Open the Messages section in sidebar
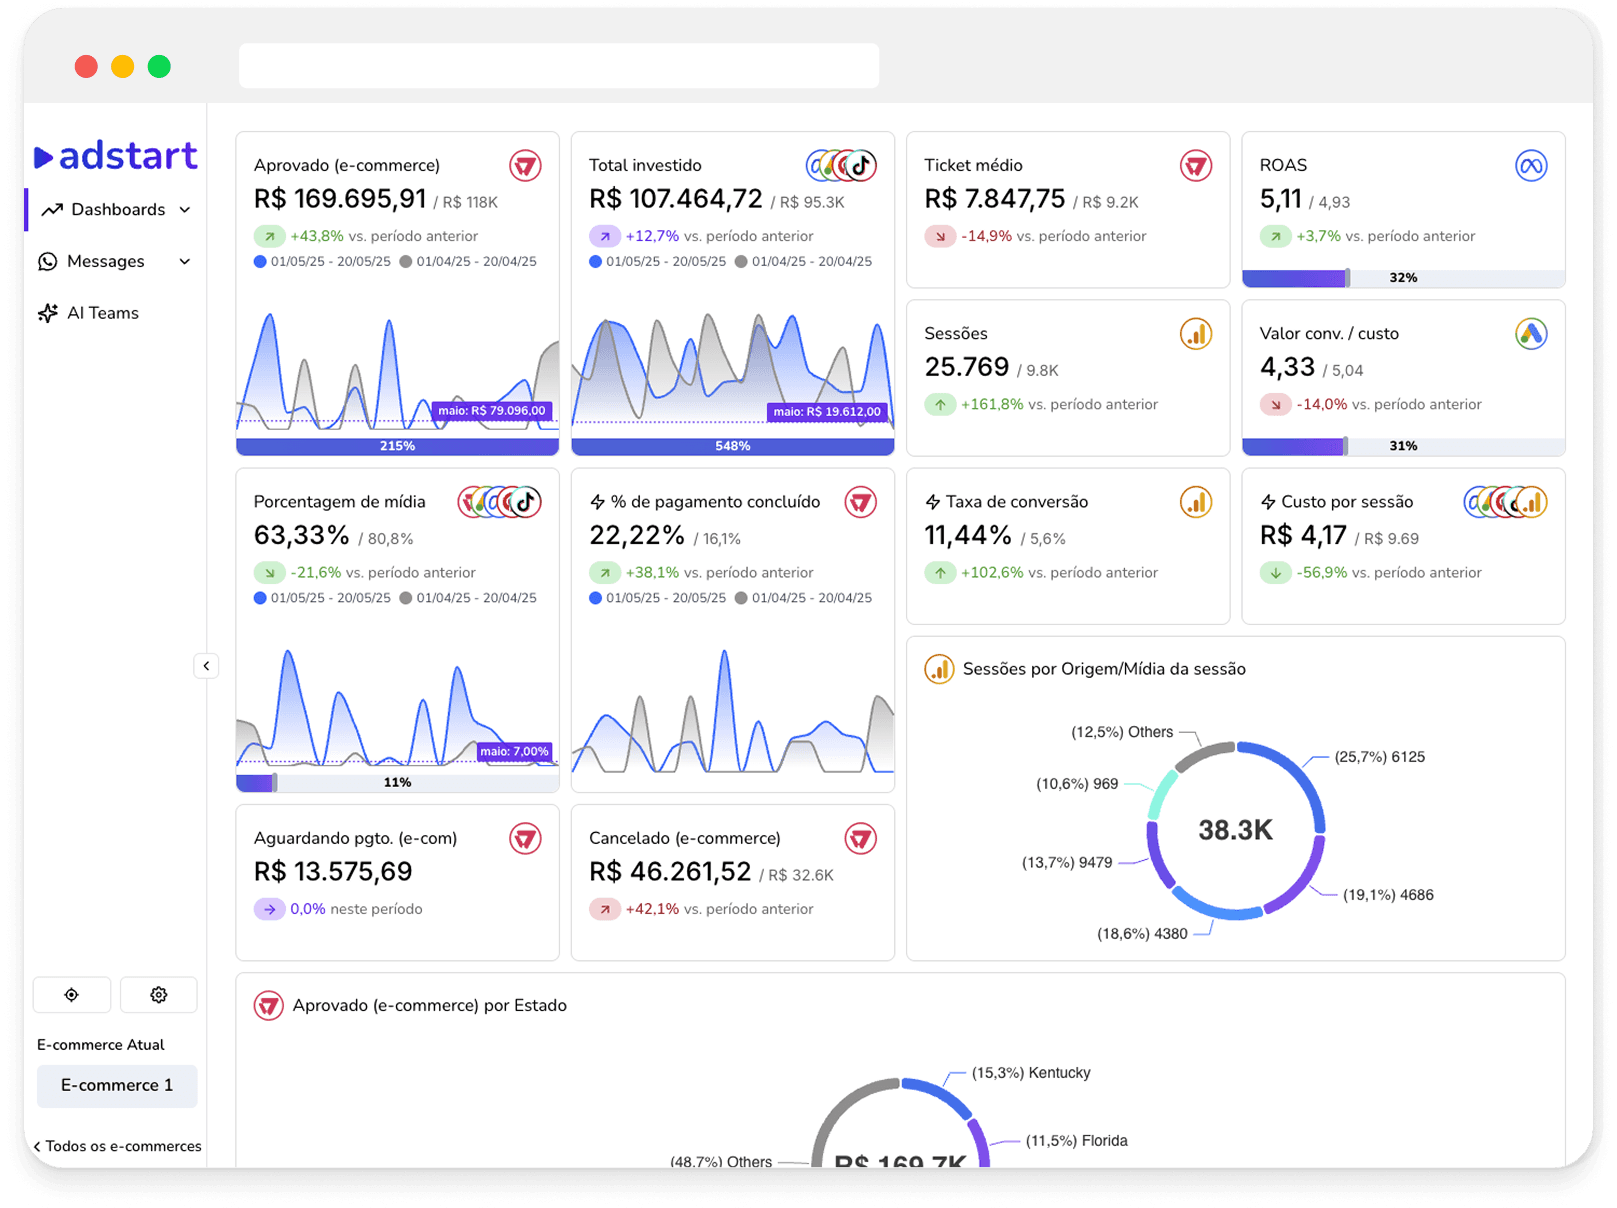 (105, 262)
